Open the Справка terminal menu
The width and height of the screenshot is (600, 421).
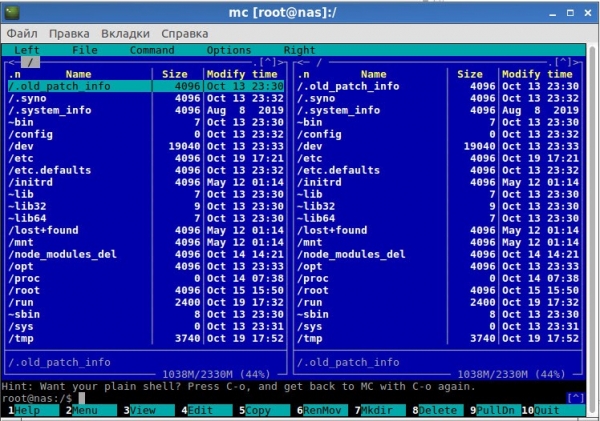184,32
